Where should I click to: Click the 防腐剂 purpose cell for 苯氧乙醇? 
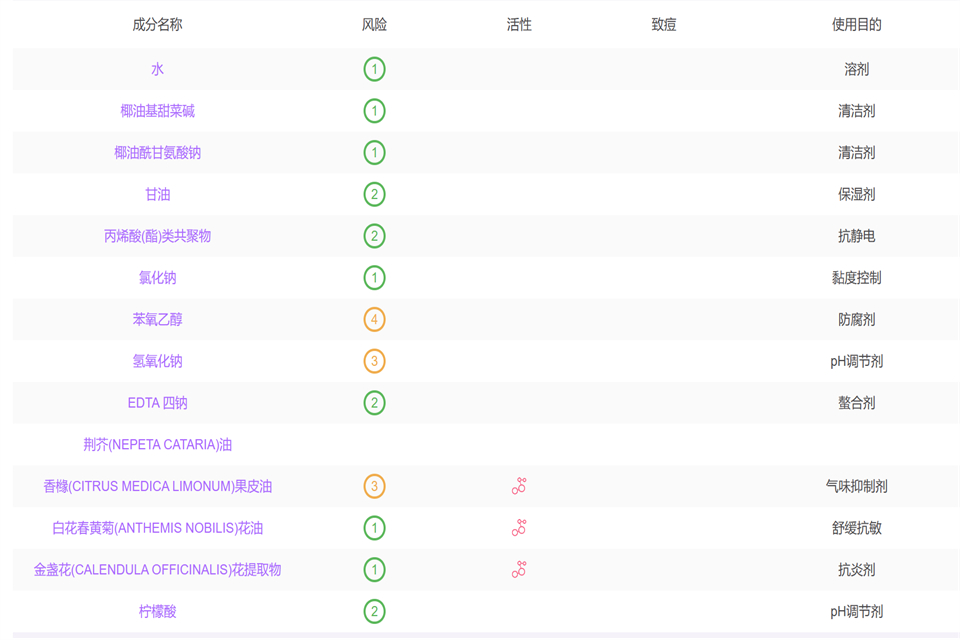coord(856,320)
